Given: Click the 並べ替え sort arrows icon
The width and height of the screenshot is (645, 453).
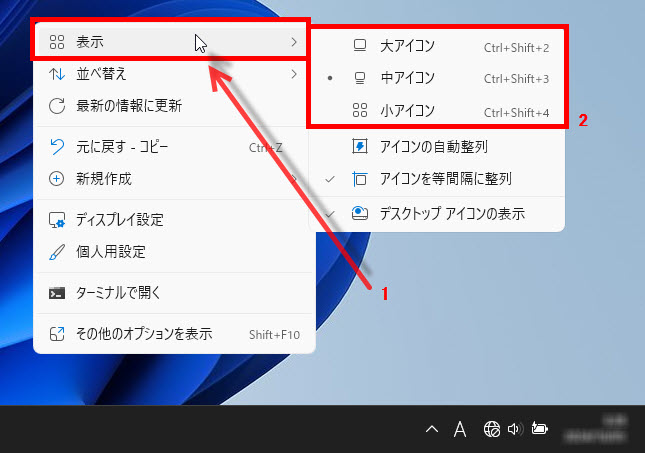Looking at the screenshot, I should click(57, 74).
